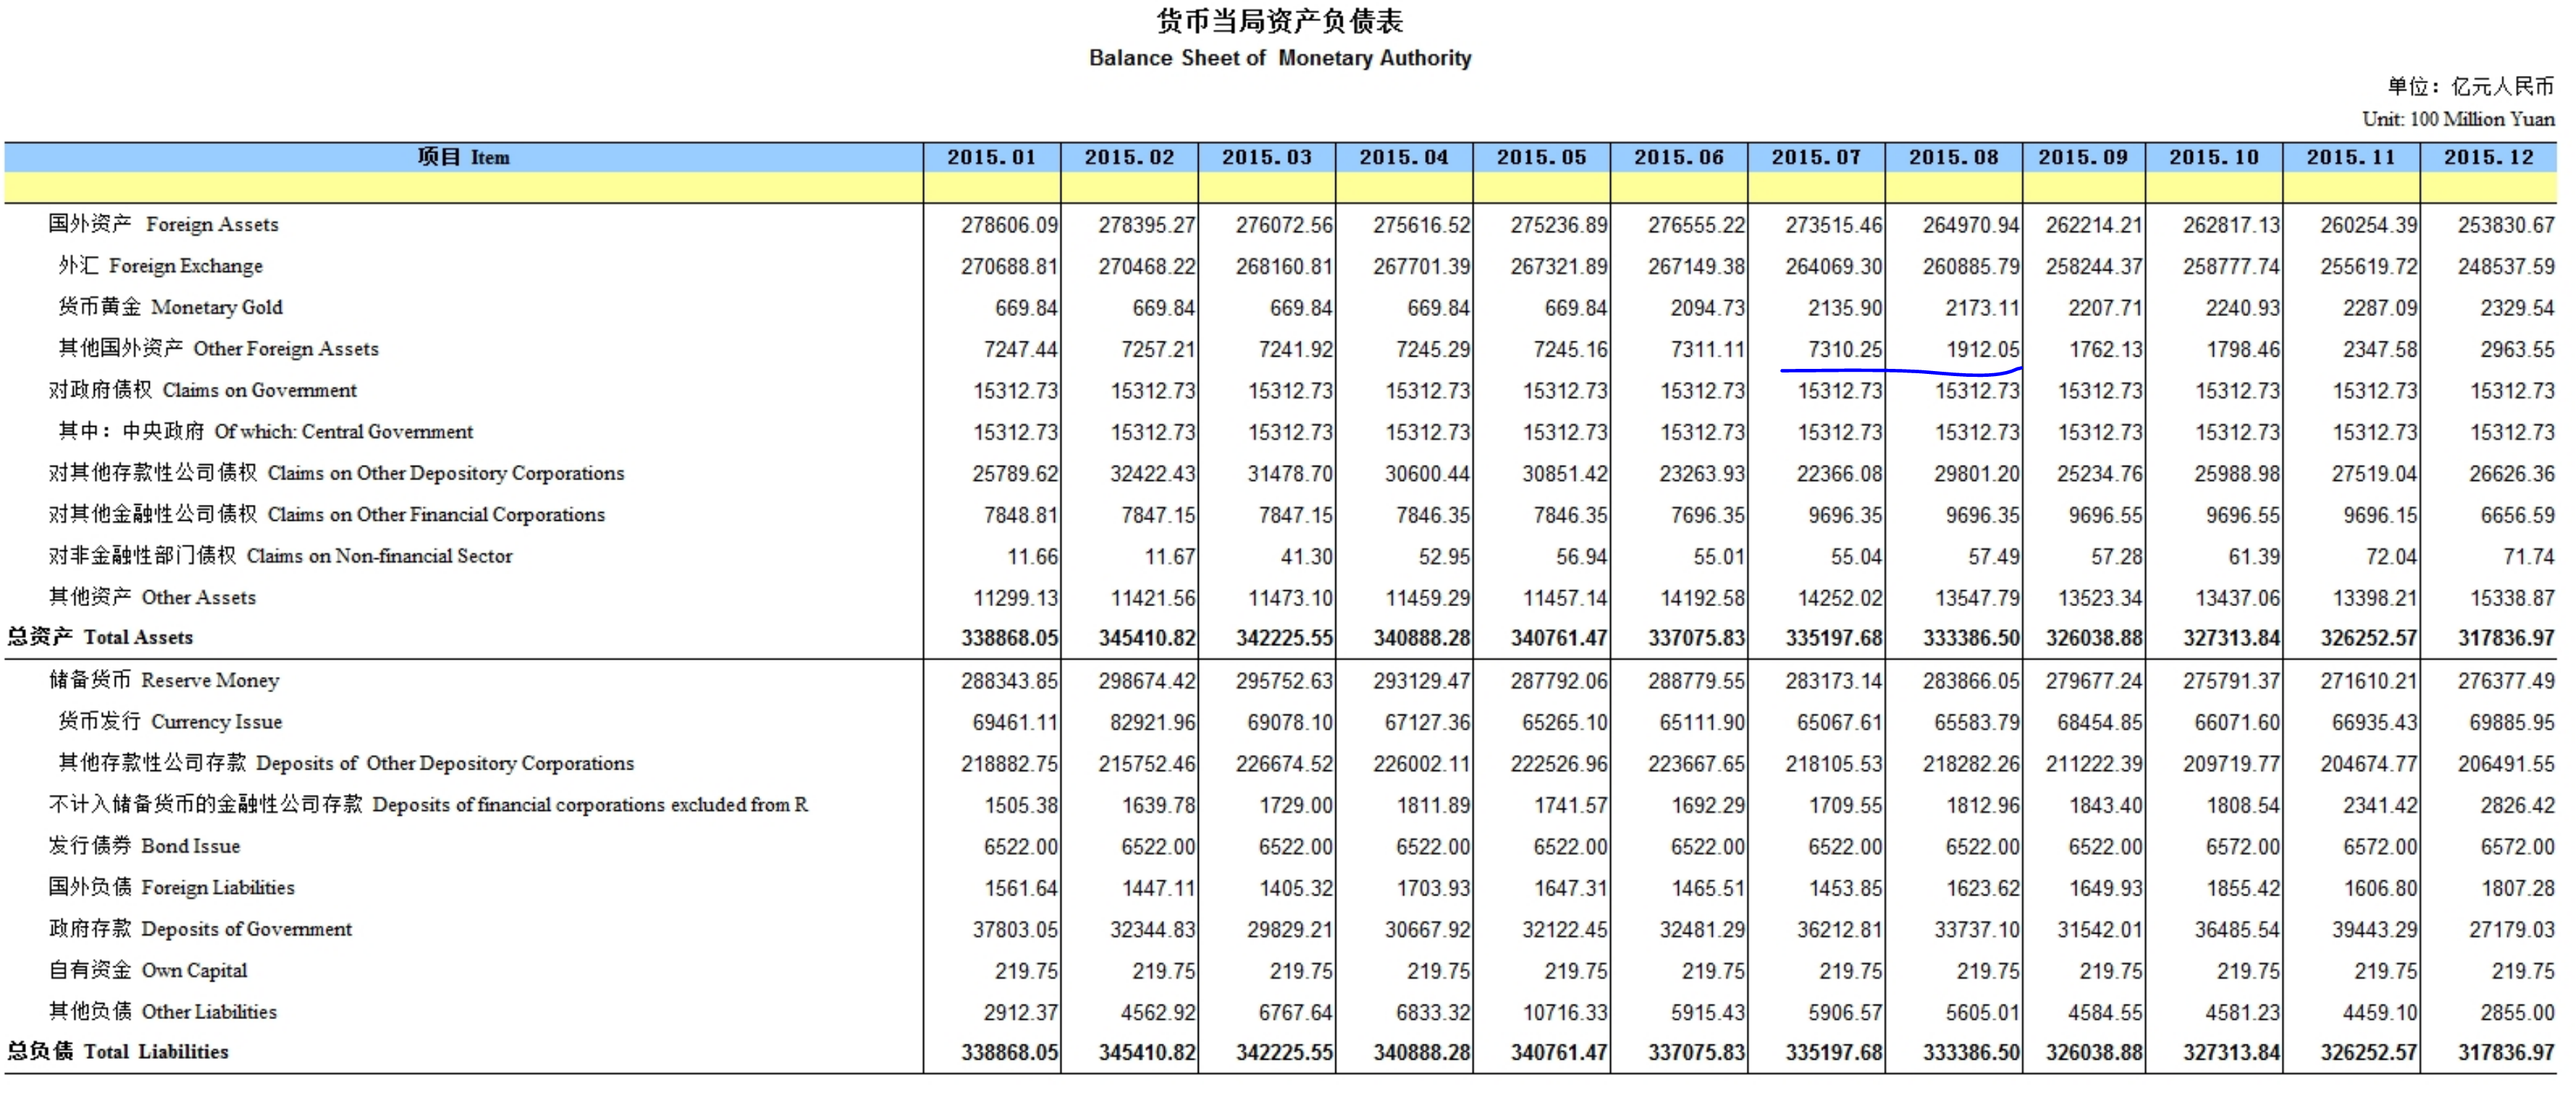The image size is (2576, 1103).
Task: Click the Bond Issue row label
Action: coord(145,846)
